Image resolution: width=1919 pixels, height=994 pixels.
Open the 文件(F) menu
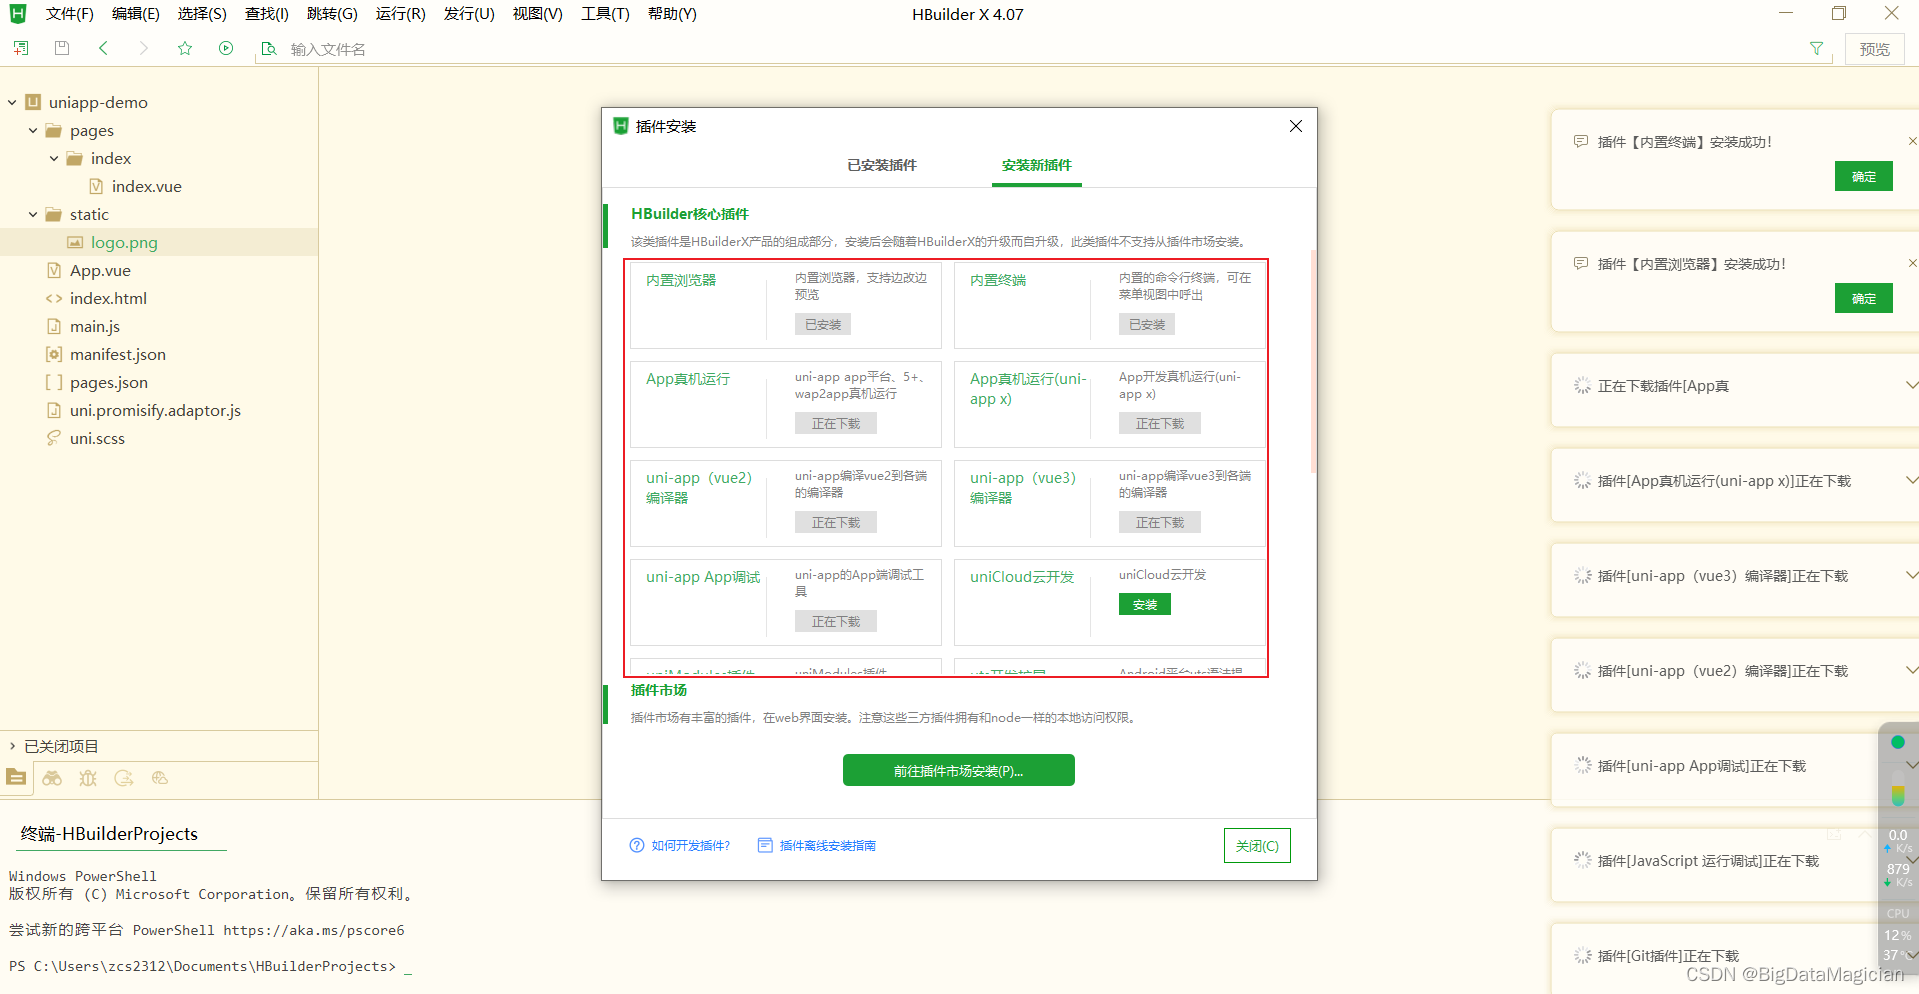(x=70, y=14)
